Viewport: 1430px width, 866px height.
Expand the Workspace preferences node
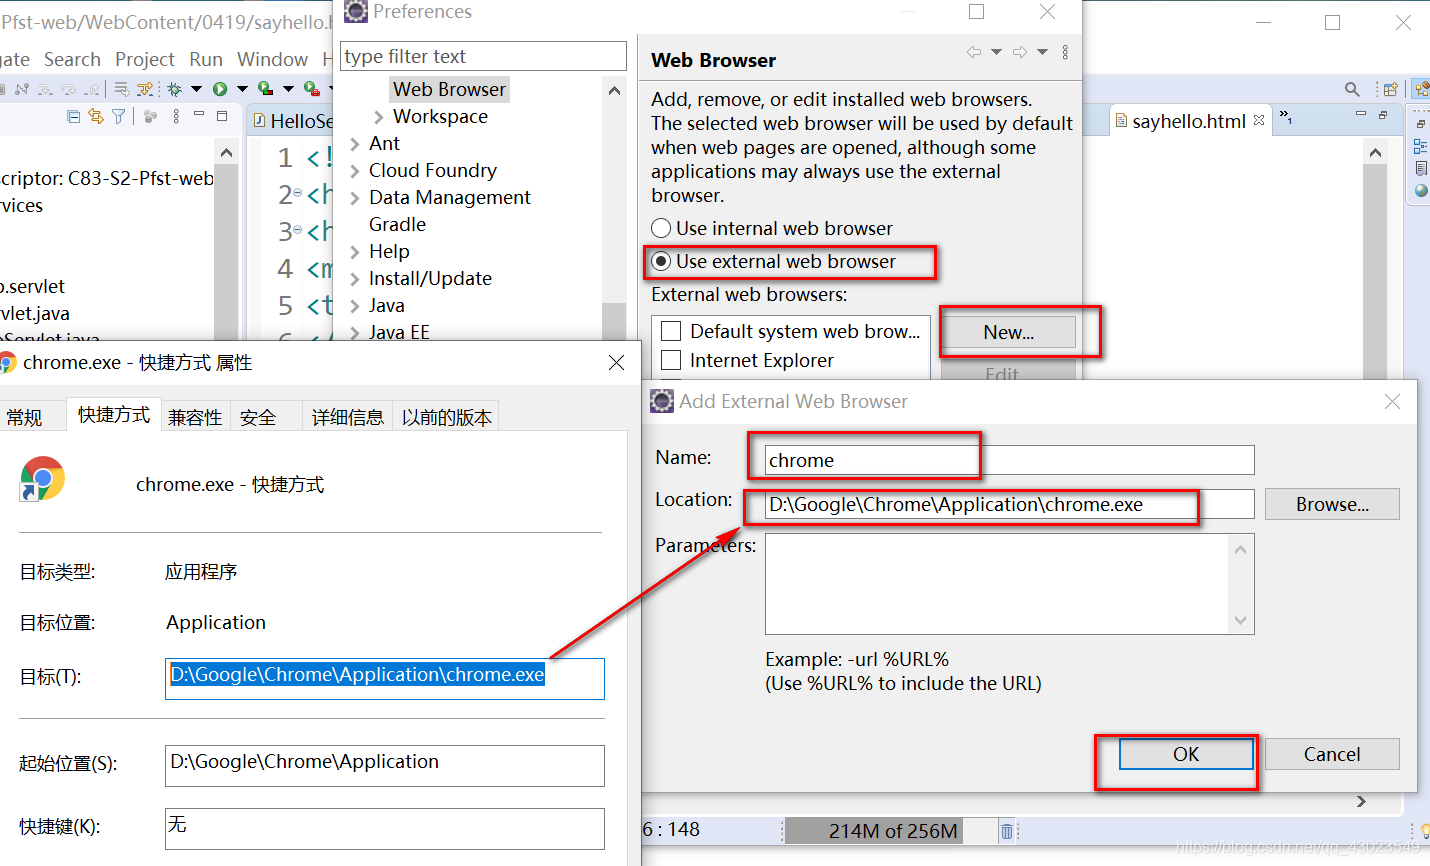[x=378, y=117]
